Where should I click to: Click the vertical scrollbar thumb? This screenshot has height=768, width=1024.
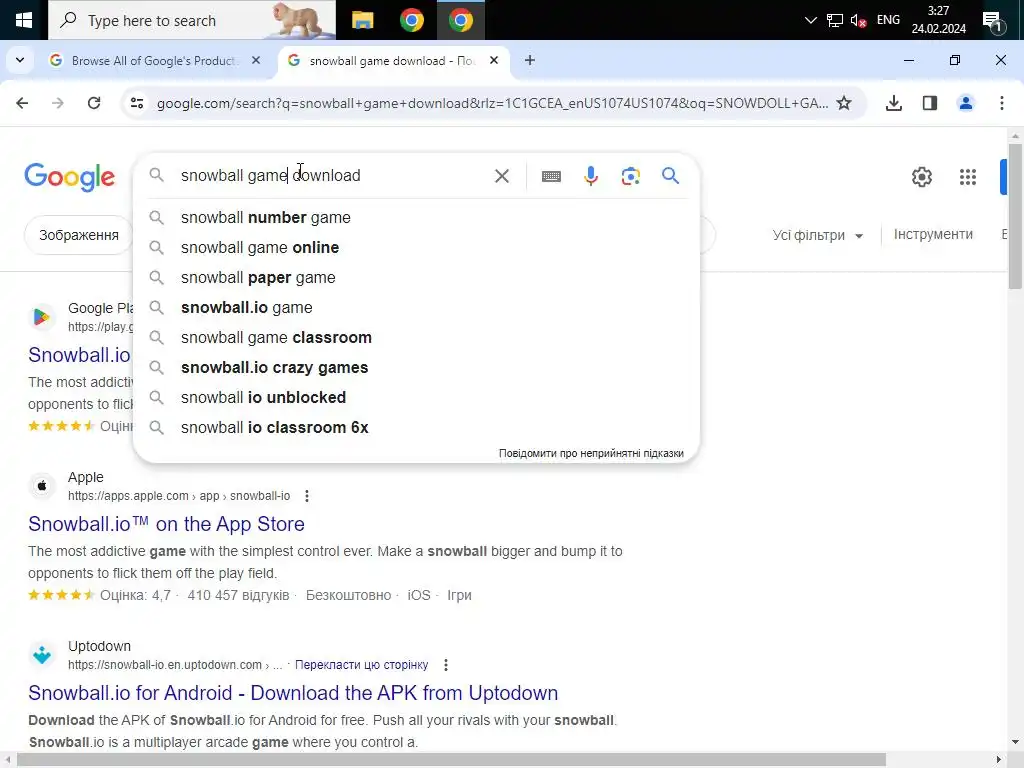(1015, 216)
